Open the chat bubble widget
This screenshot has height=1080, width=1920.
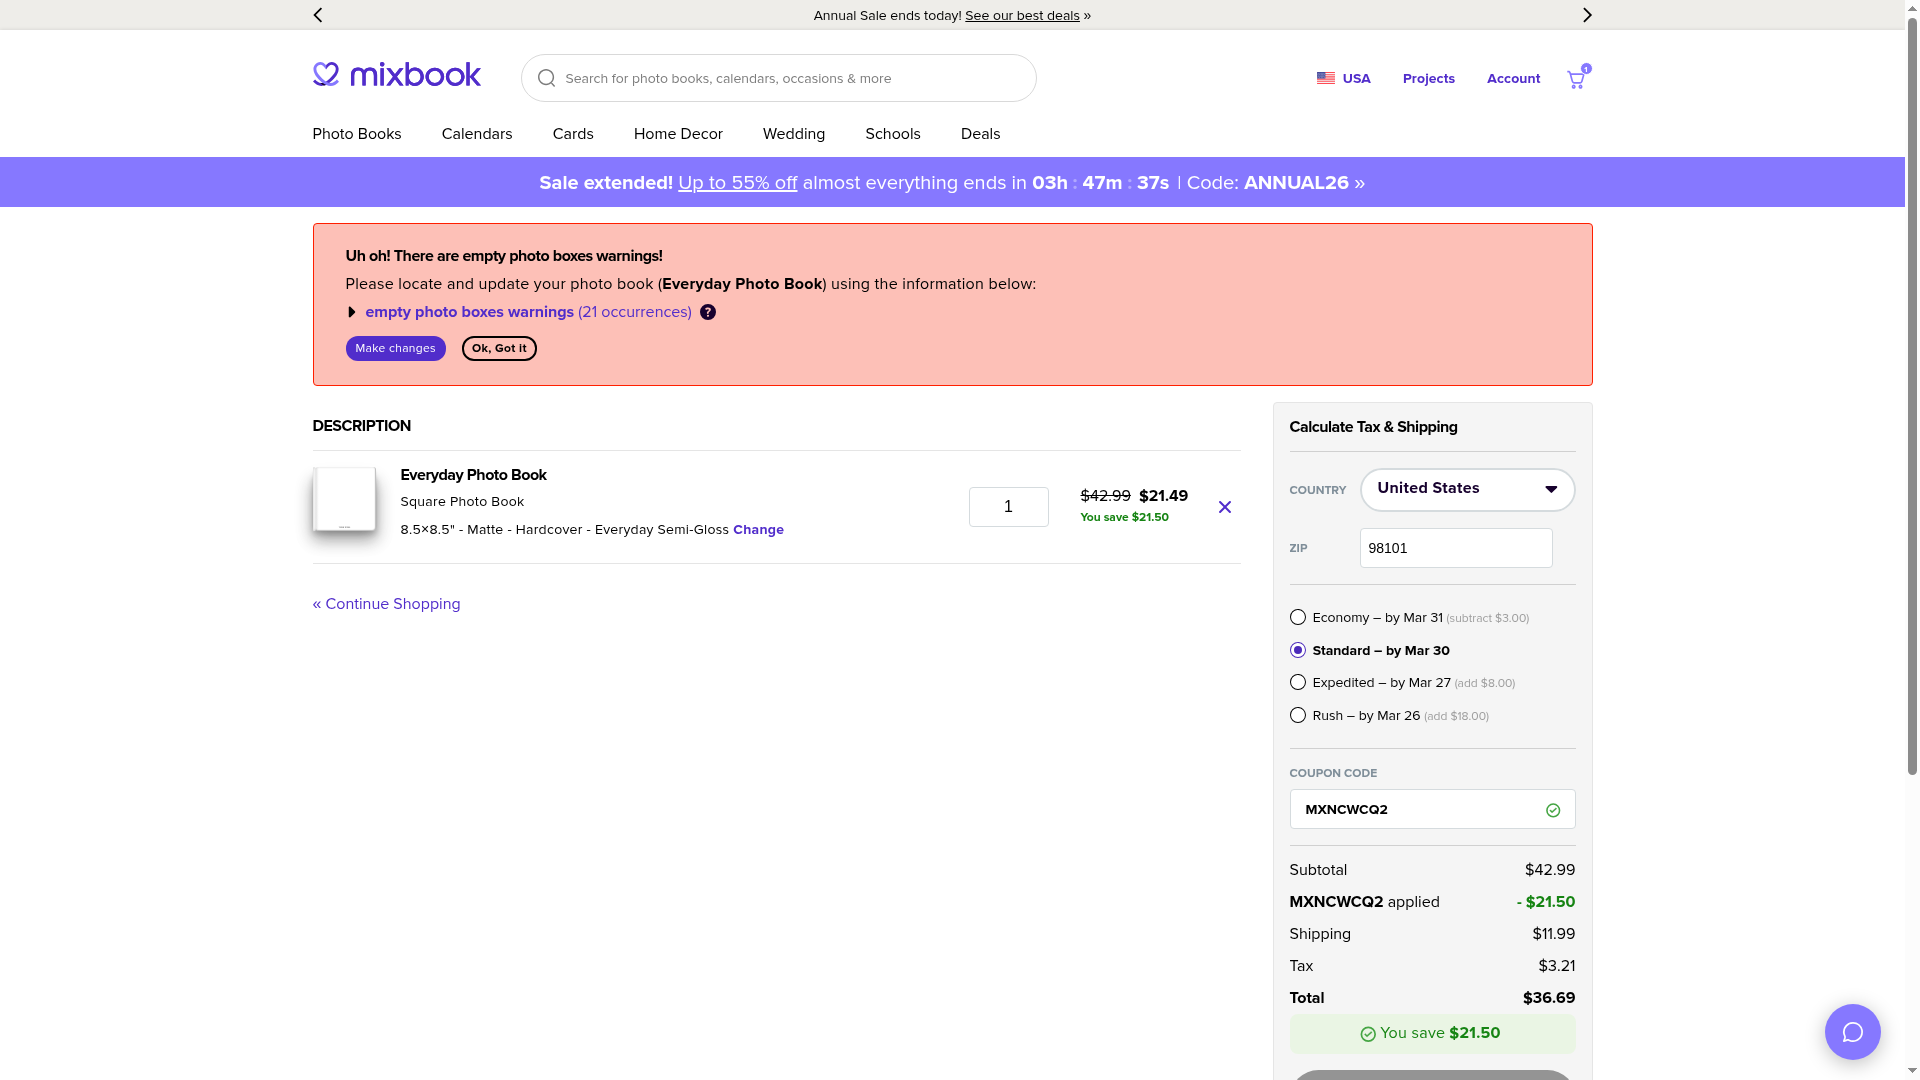(1852, 1032)
